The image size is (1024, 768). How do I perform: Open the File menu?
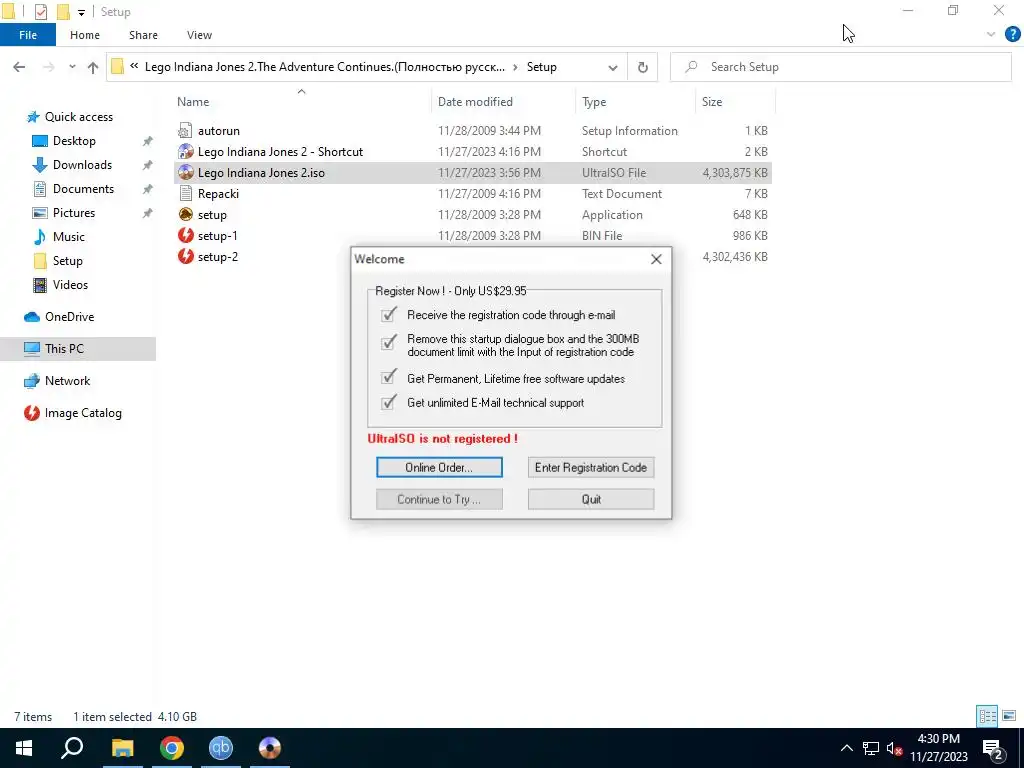28,35
